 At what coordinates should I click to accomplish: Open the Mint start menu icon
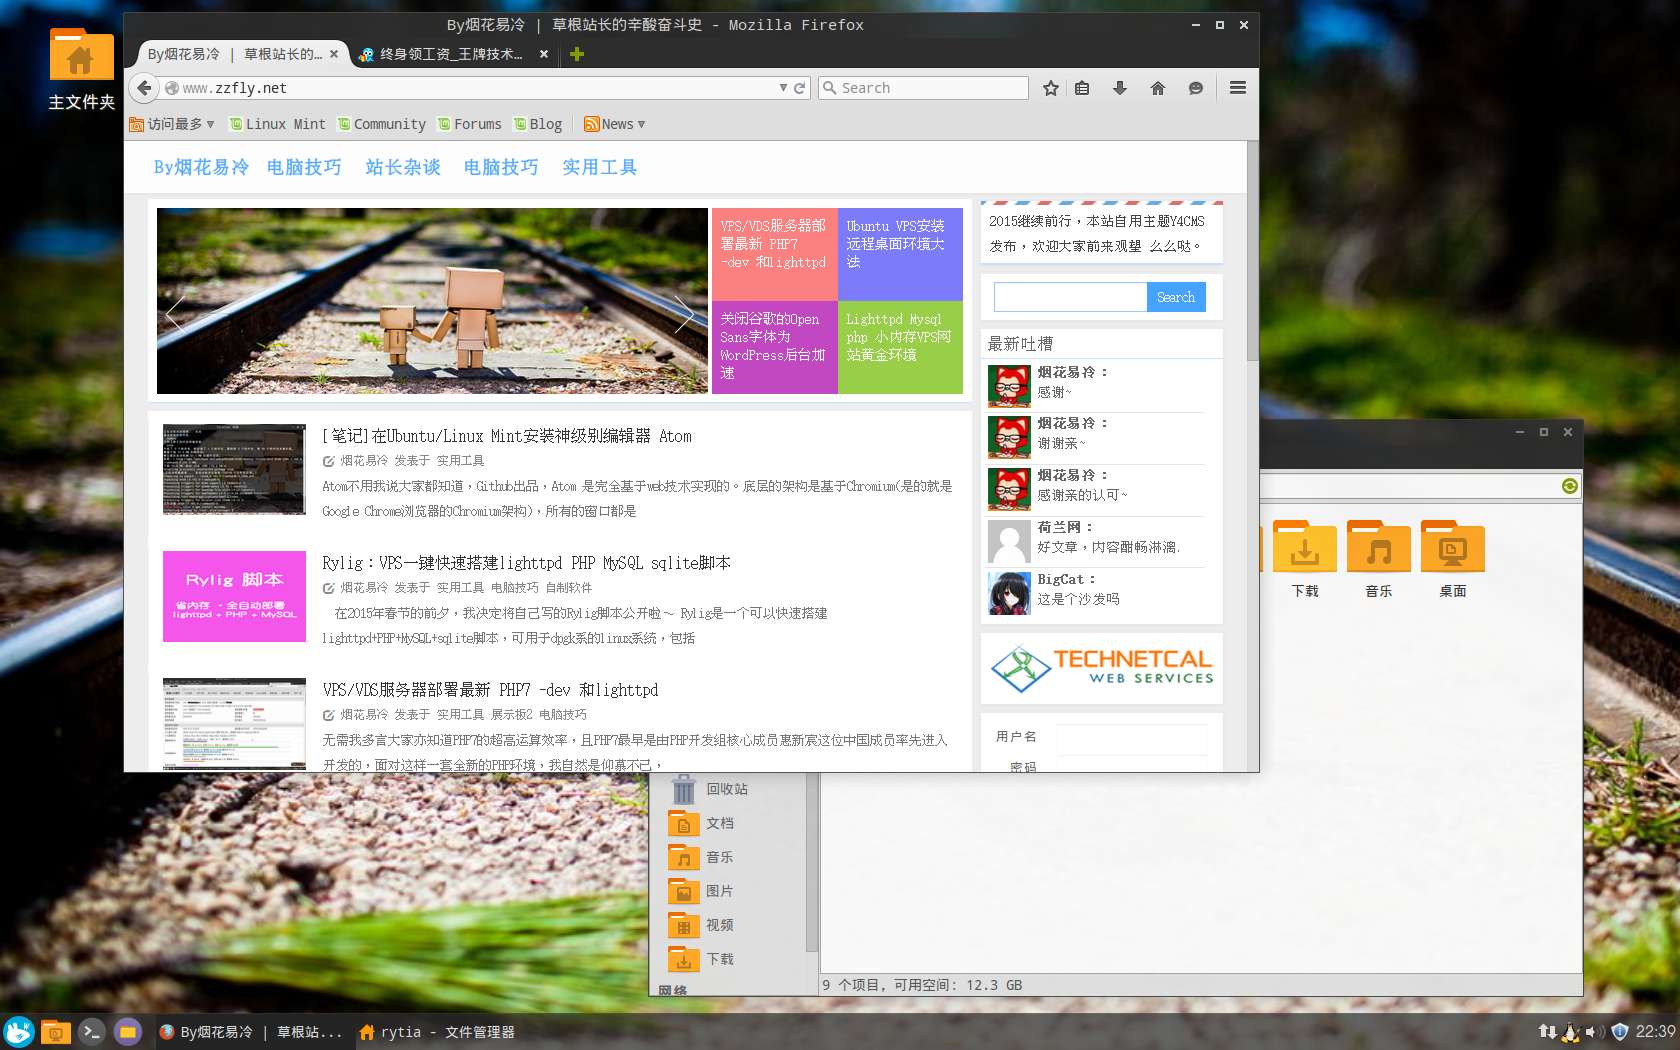(x=19, y=1031)
